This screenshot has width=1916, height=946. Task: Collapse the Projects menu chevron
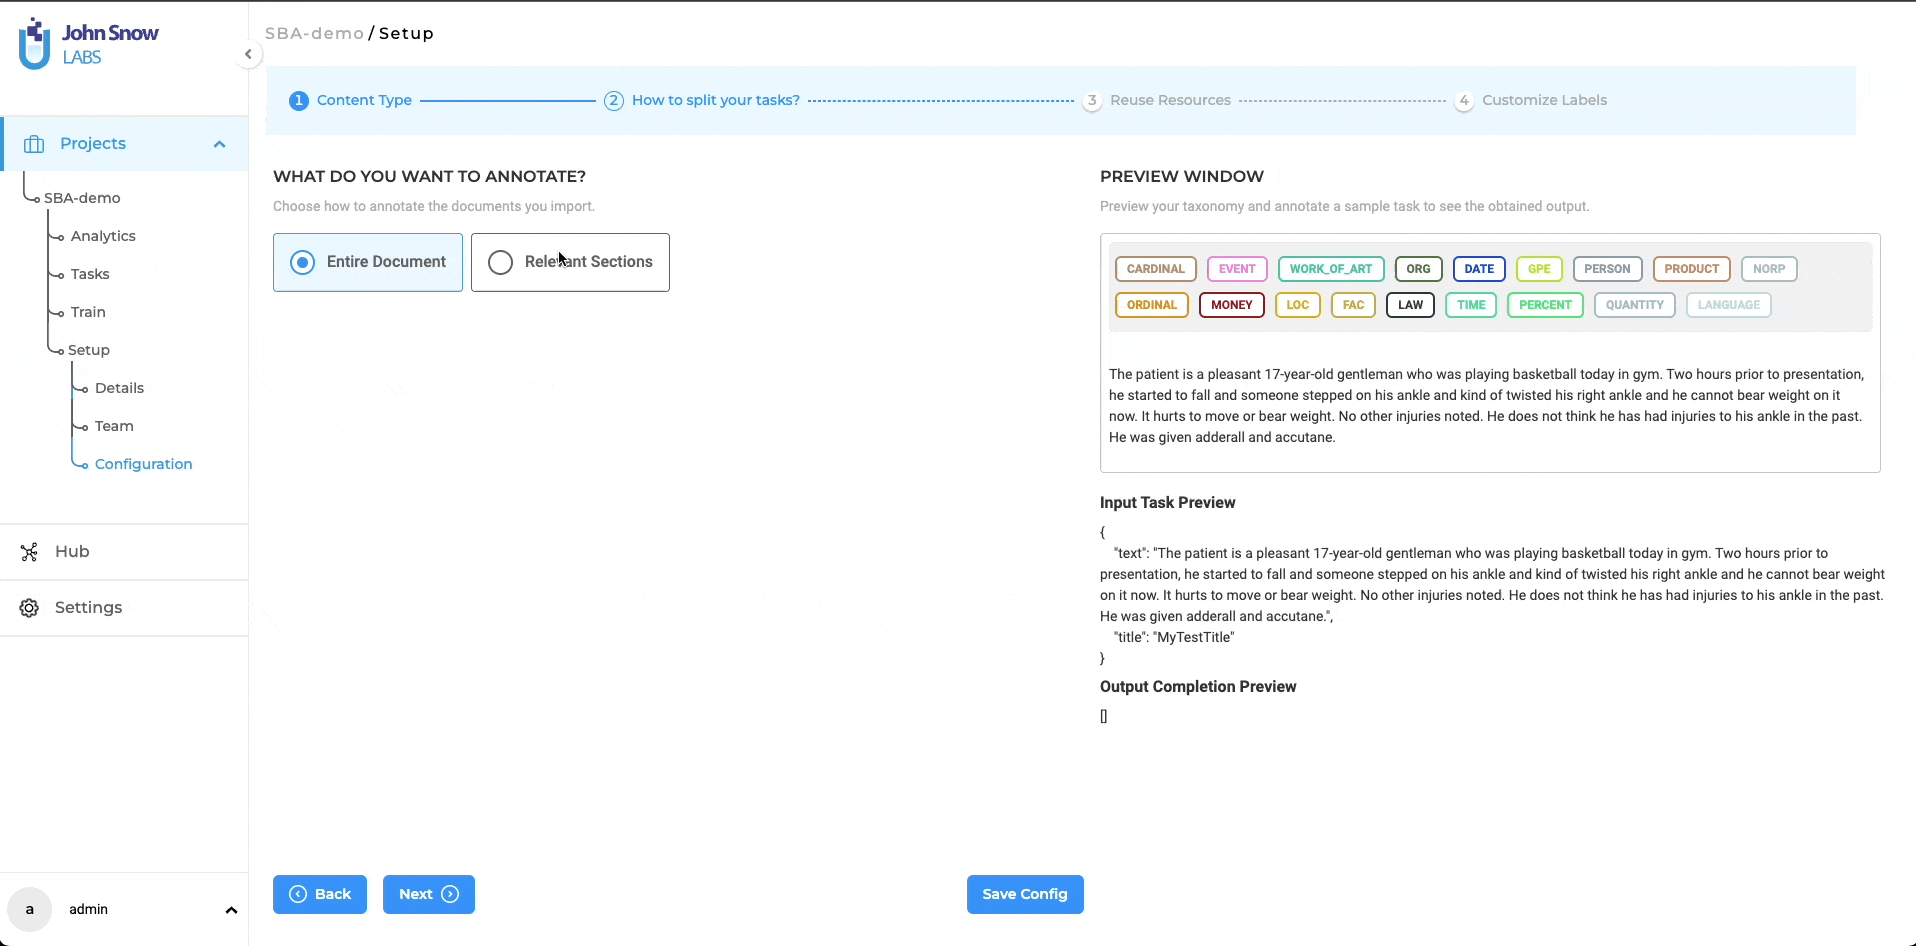[219, 144]
